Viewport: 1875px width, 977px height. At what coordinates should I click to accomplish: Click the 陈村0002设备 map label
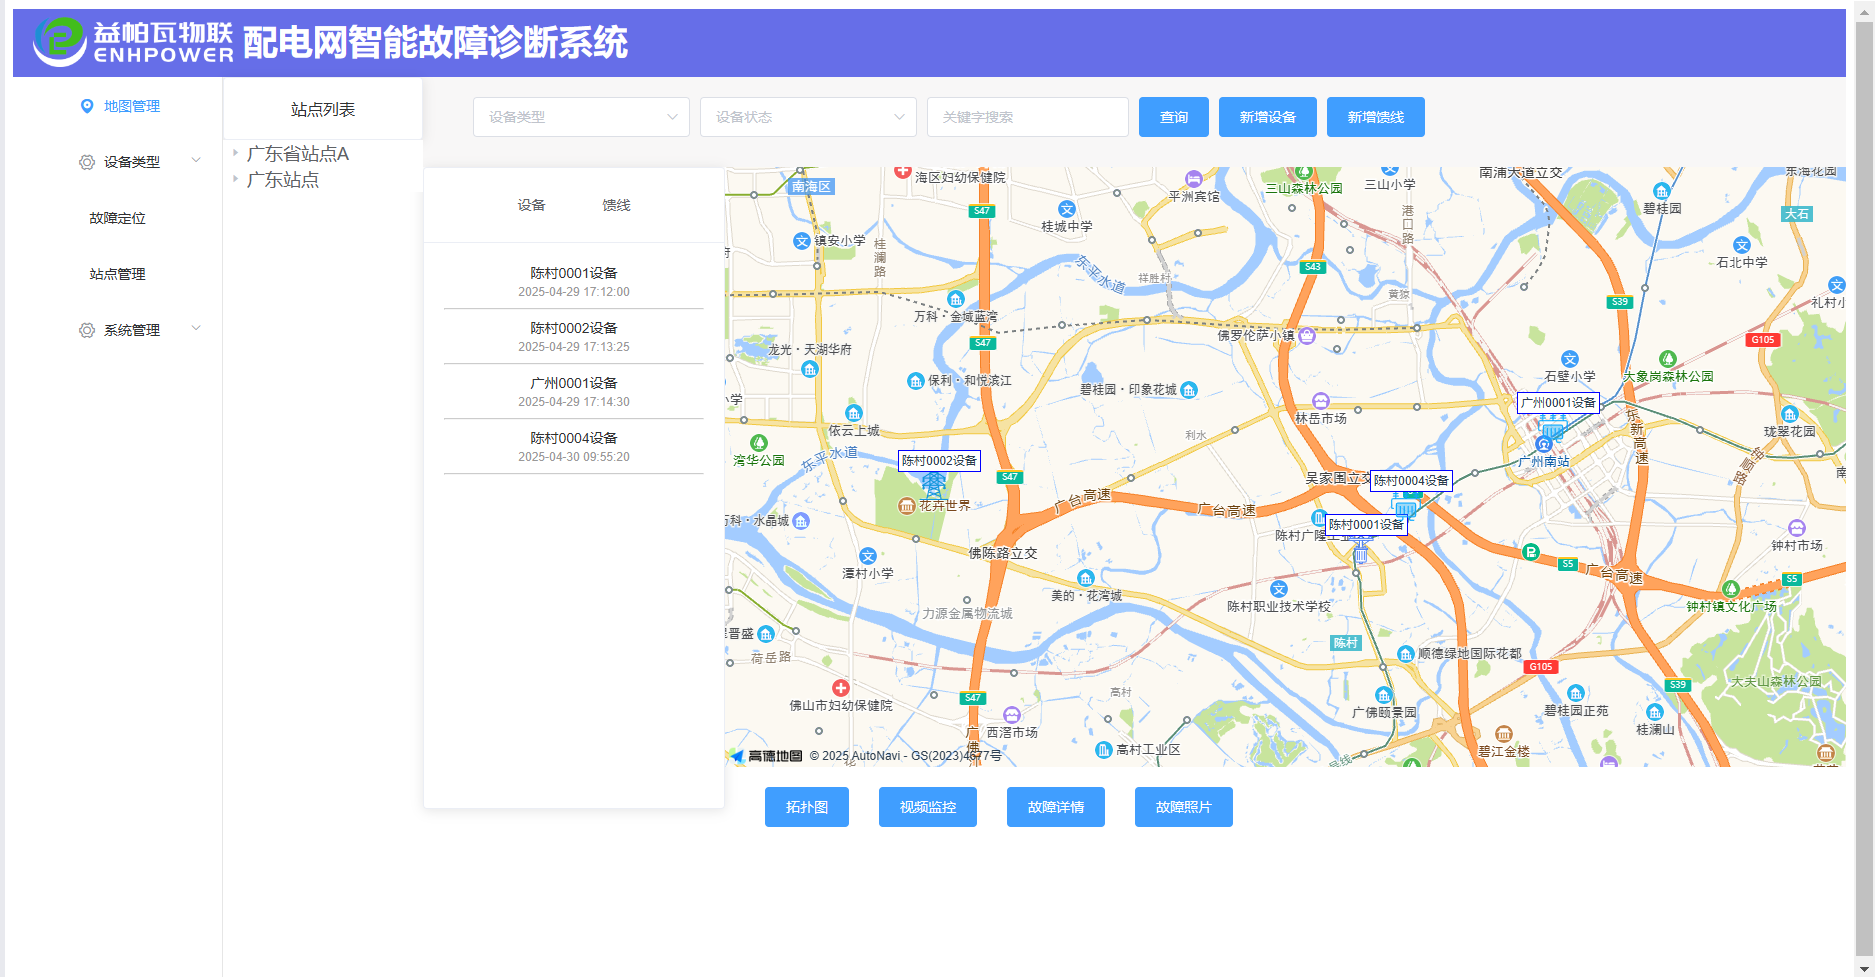[939, 461]
